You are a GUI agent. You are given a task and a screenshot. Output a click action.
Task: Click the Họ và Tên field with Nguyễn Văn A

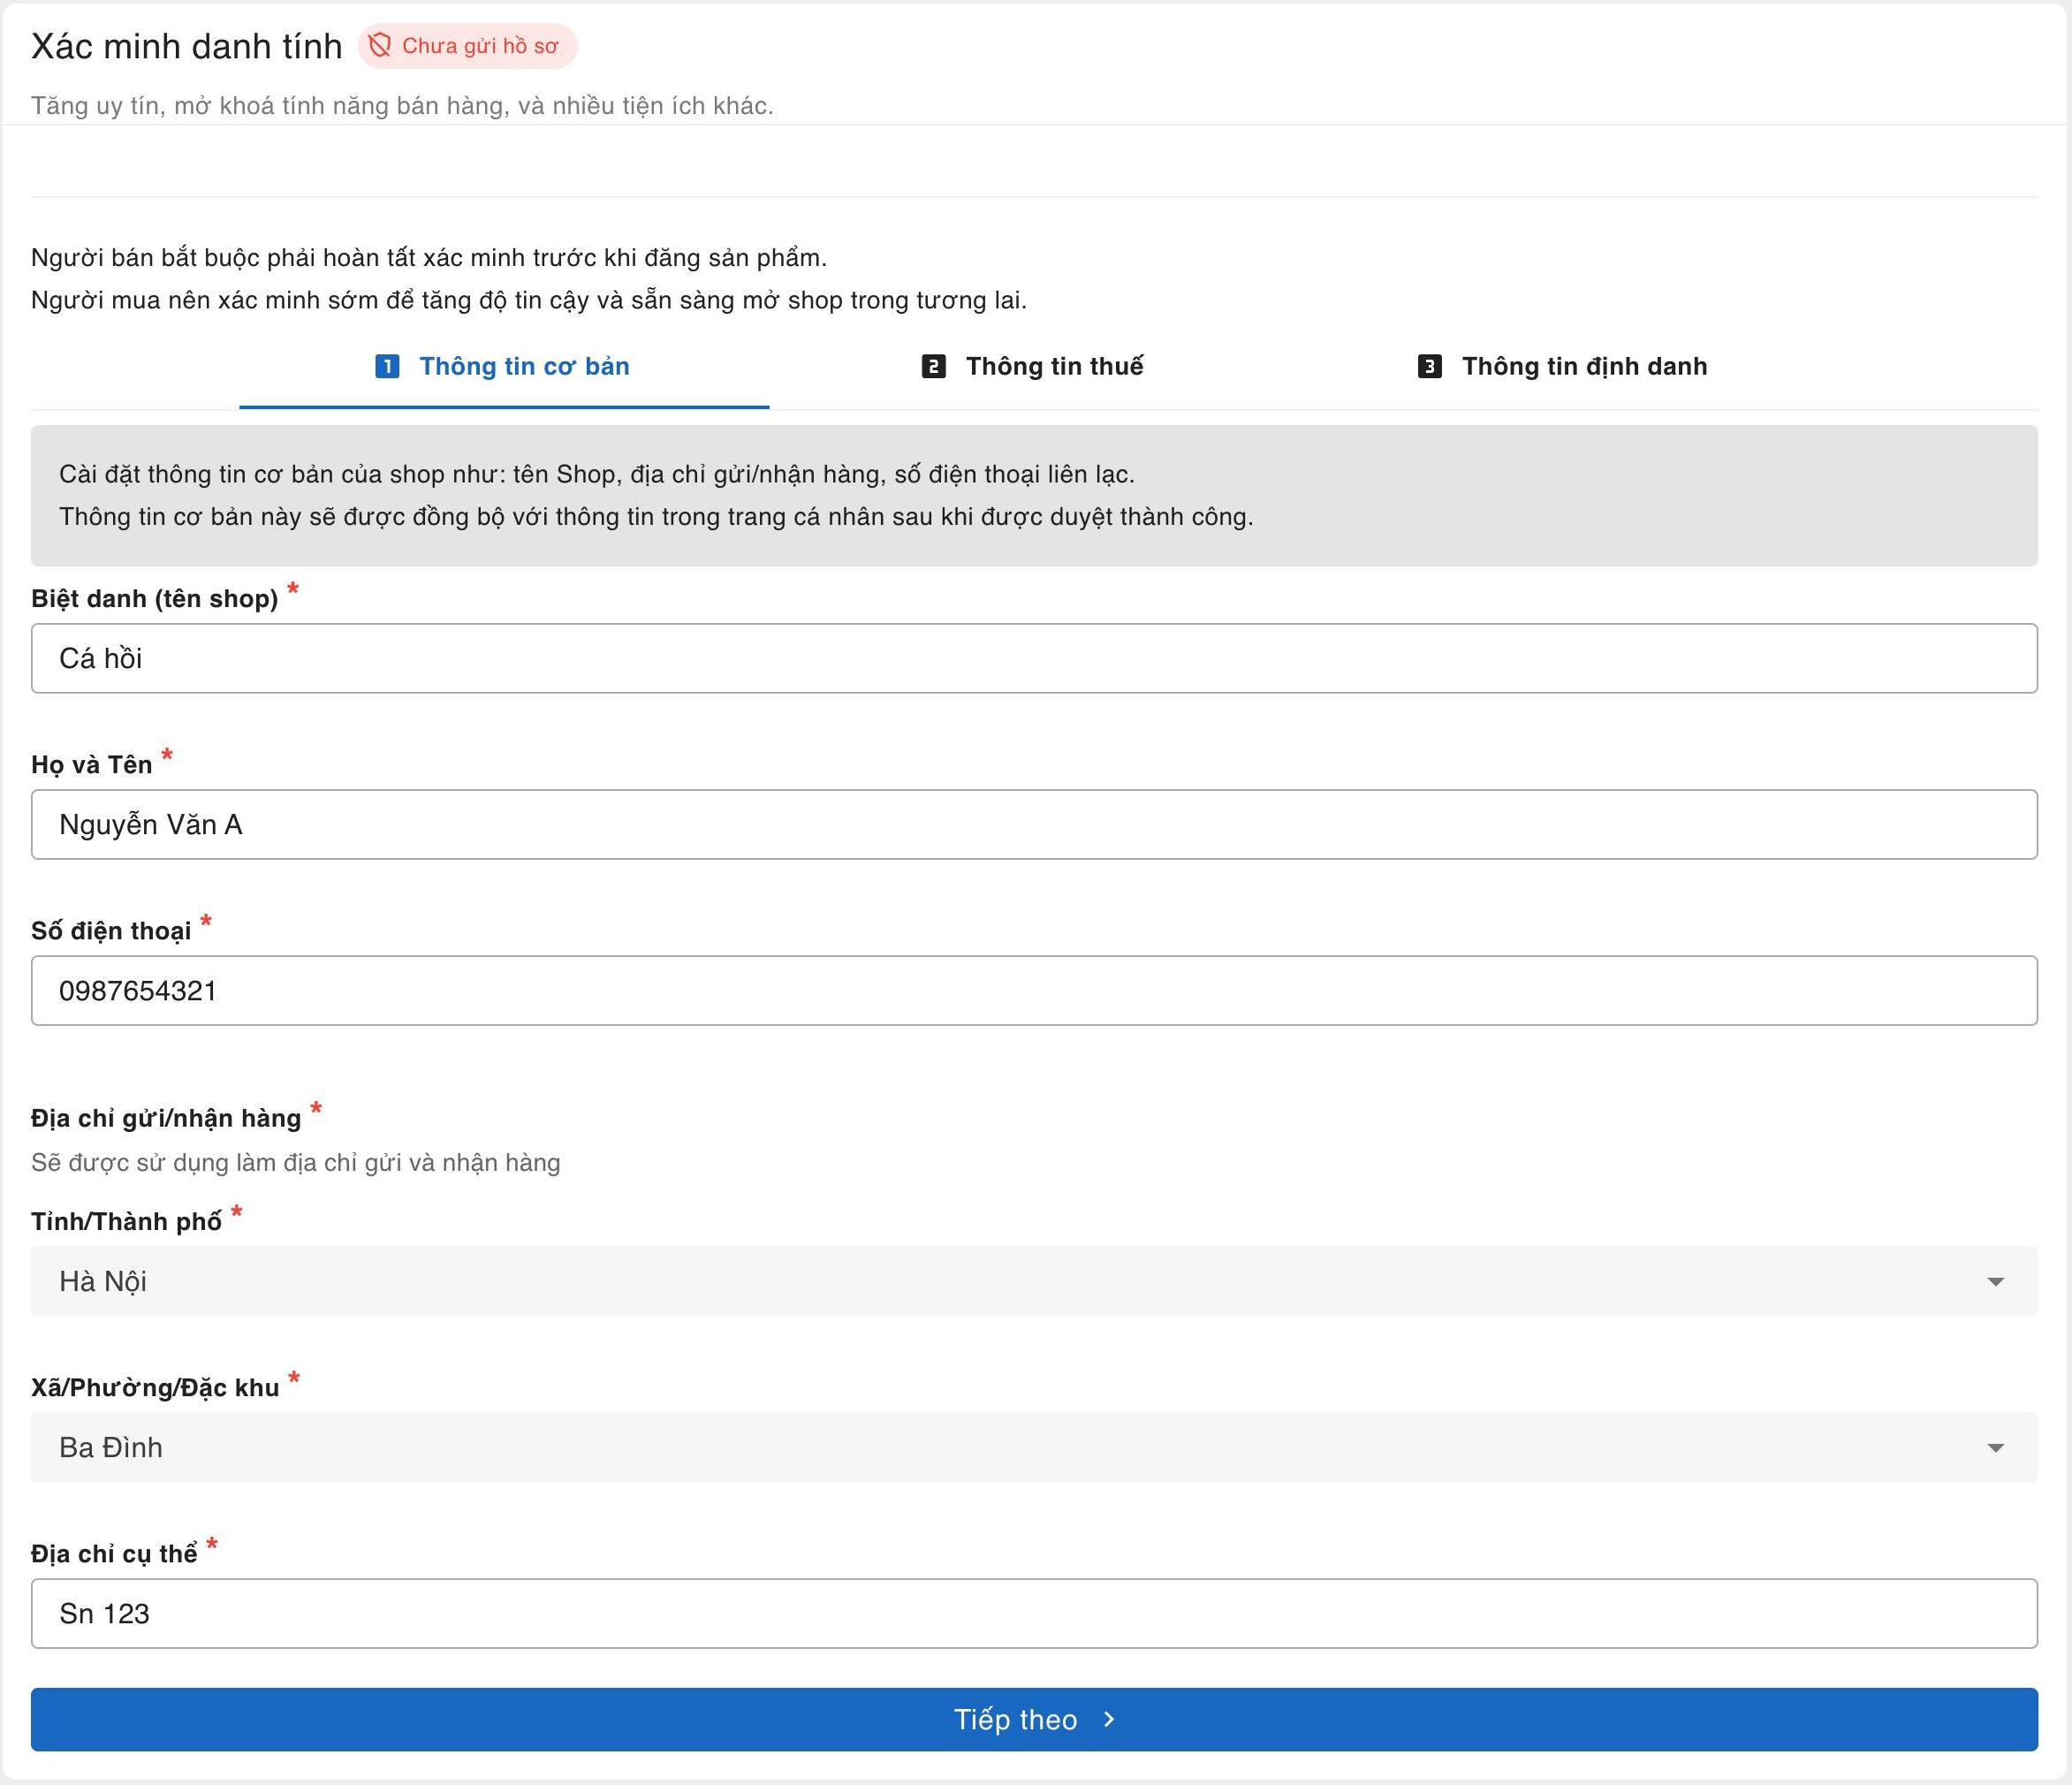click(1034, 824)
